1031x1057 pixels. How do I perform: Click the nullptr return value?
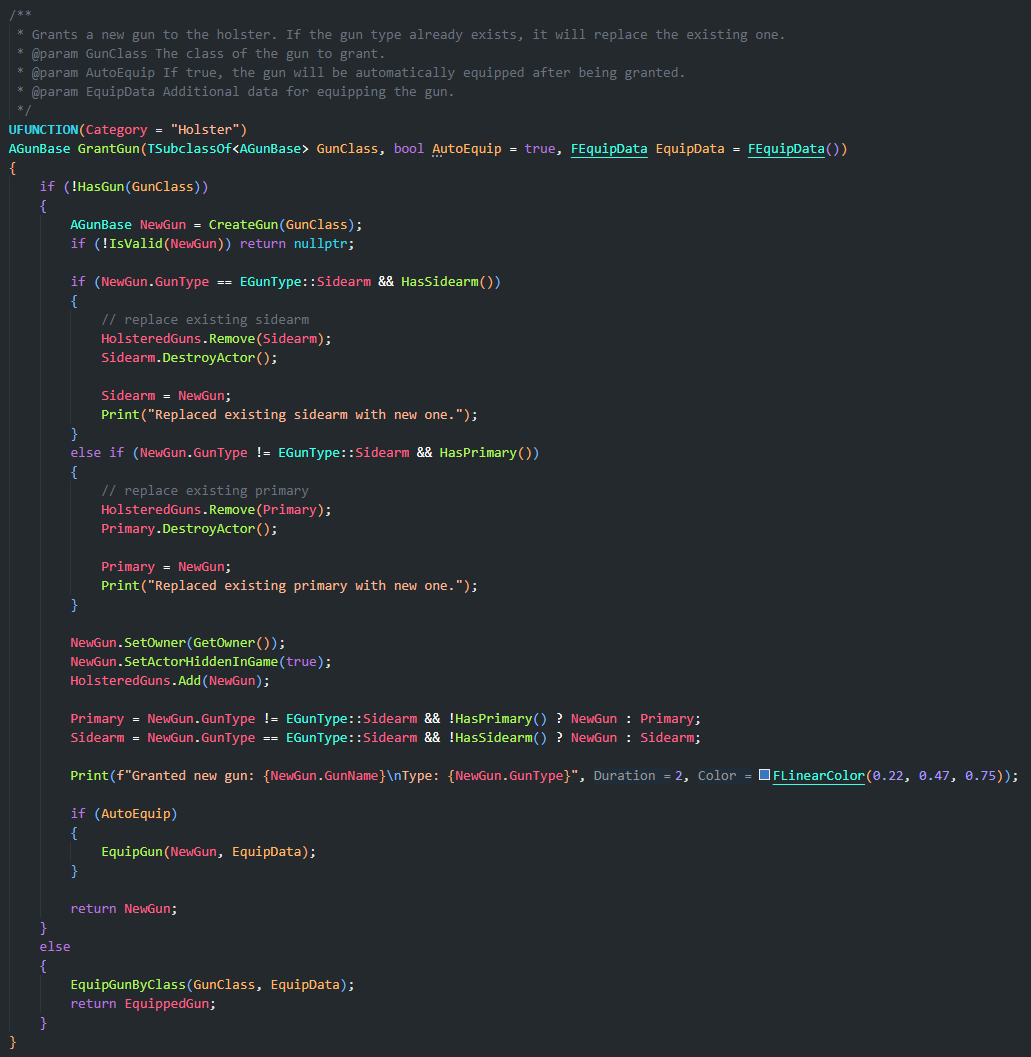(324, 243)
